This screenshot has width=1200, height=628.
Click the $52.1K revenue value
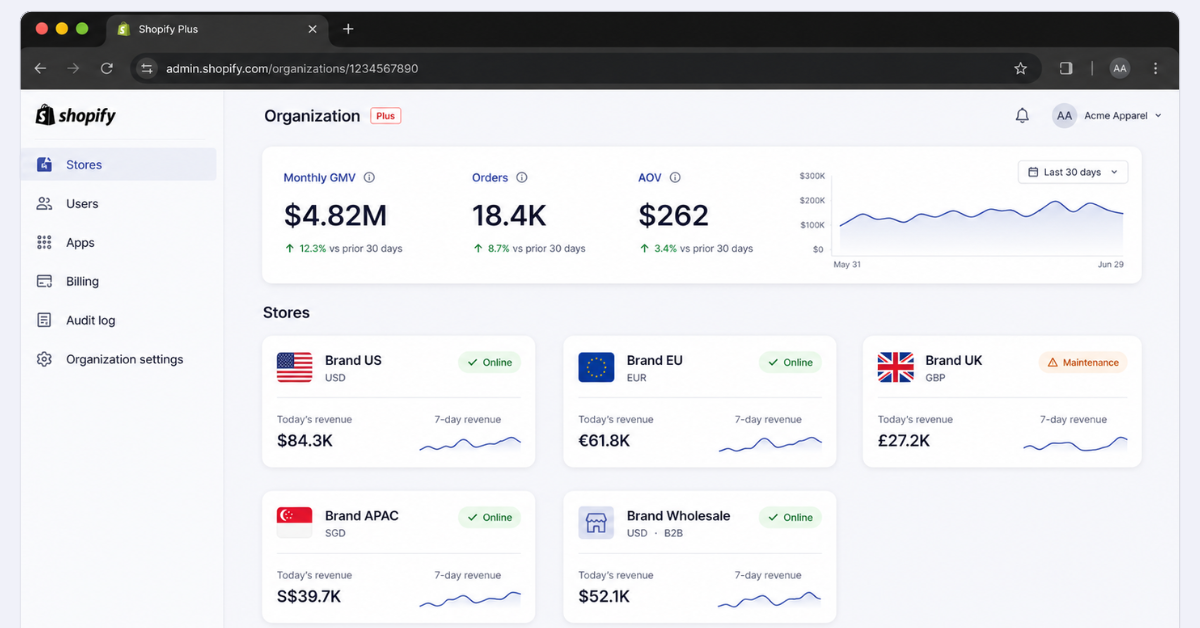click(604, 596)
